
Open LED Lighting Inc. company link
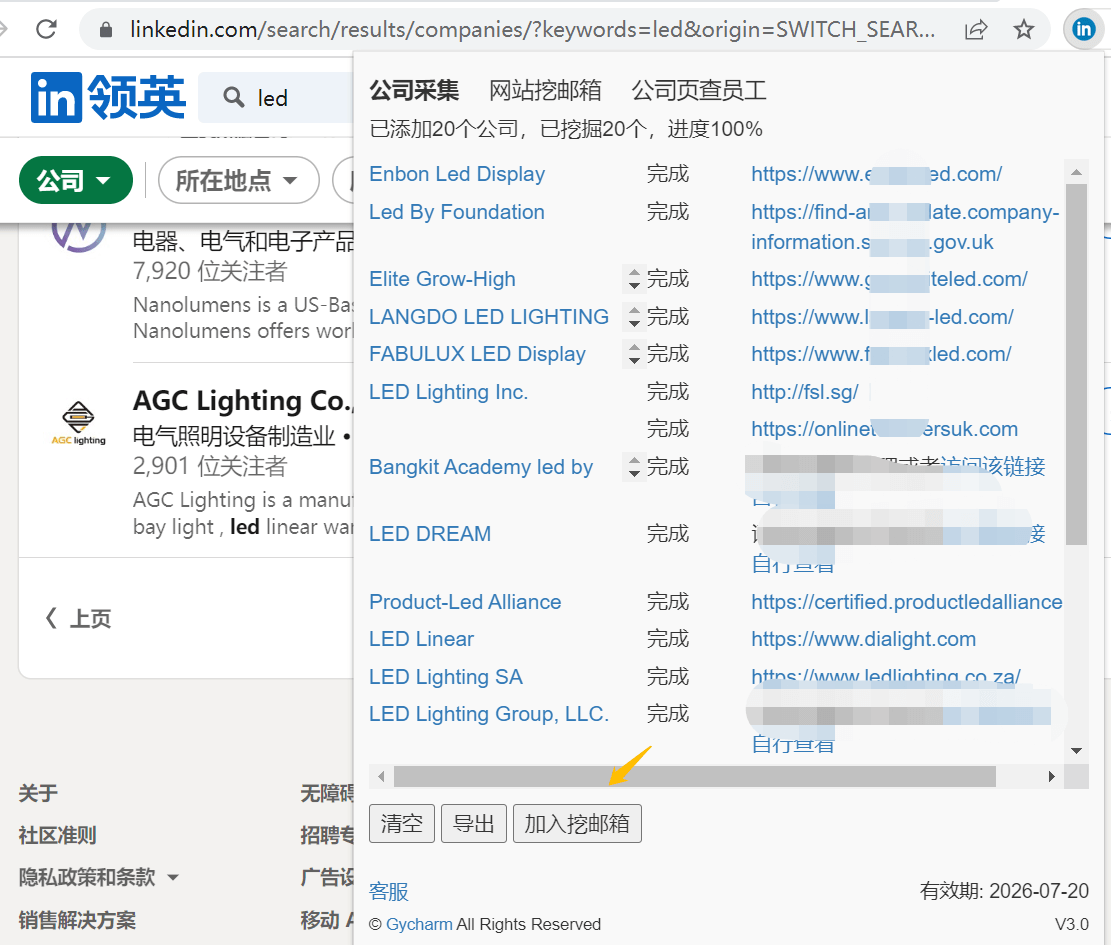(x=449, y=392)
